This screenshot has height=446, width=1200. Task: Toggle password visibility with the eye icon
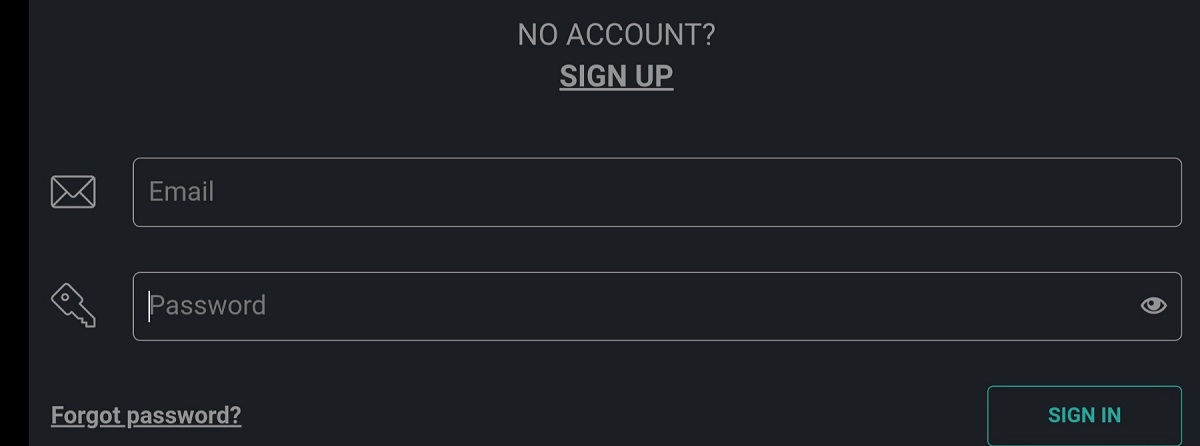point(1153,305)
